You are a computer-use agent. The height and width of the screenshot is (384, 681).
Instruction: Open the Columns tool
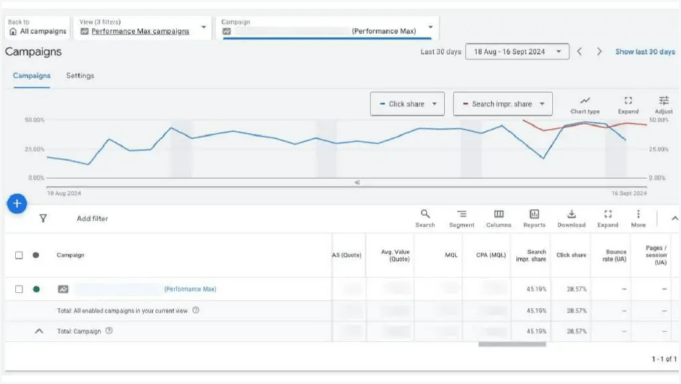pos(499,218)
